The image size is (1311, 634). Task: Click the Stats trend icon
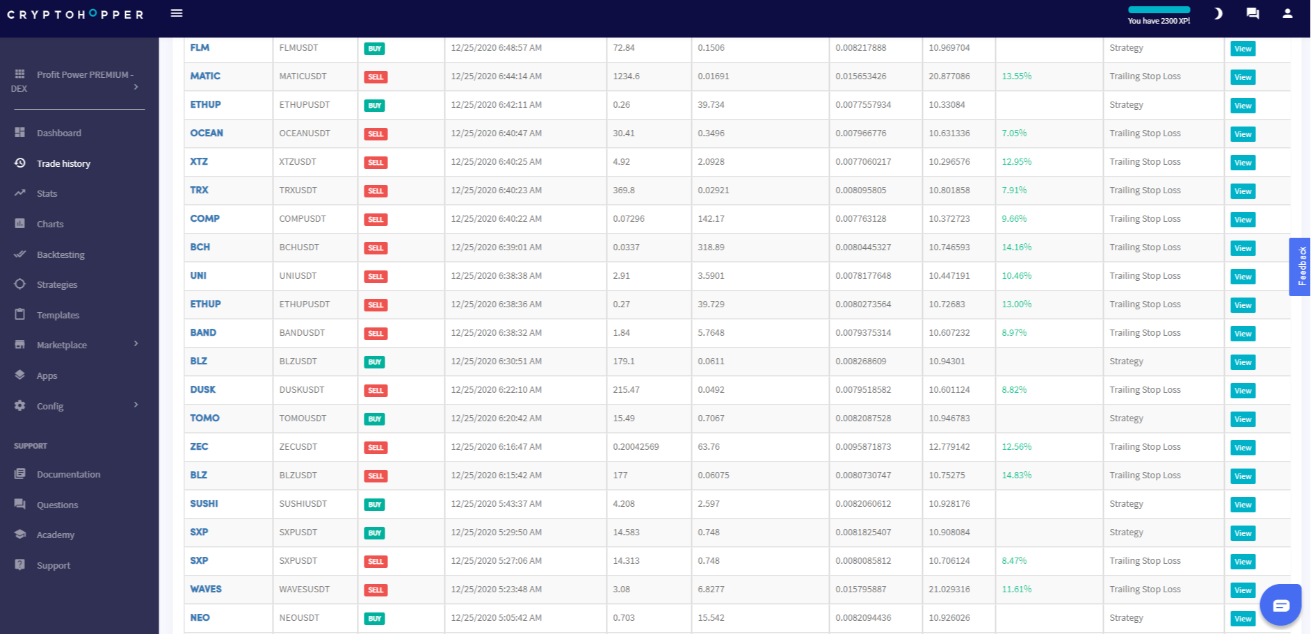(19, 193)
